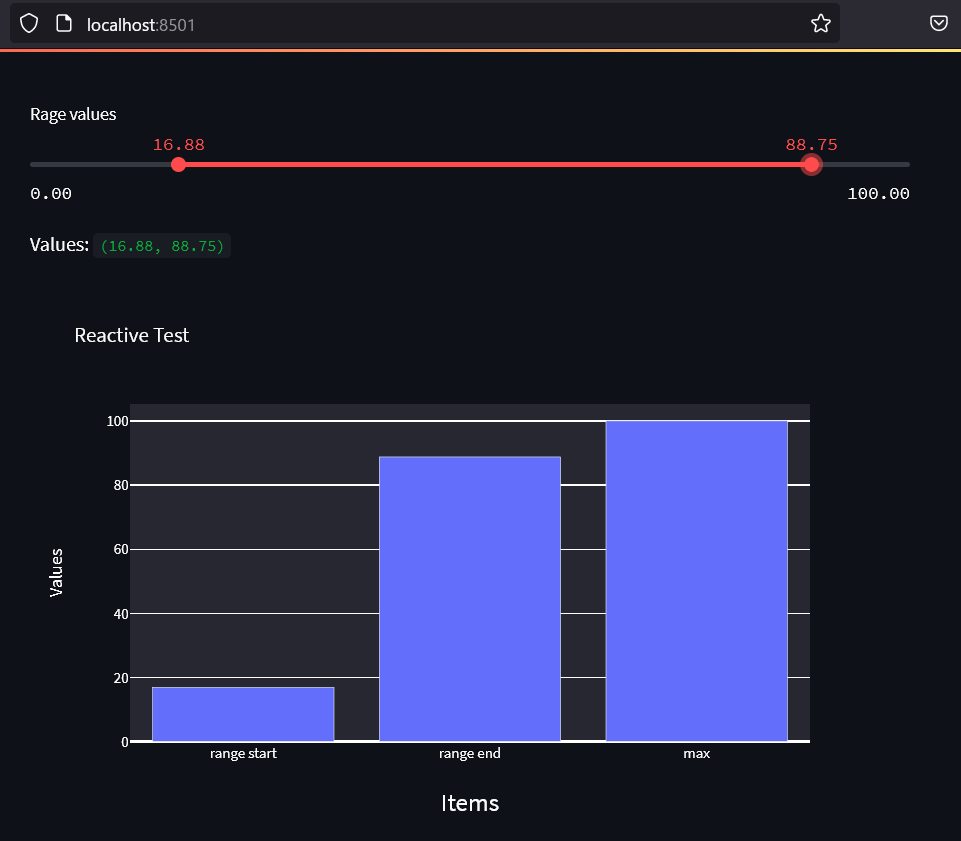961x841 pixels.
Task: Click the 'Values' y-axis title
Action: click(x=57, y=572)
